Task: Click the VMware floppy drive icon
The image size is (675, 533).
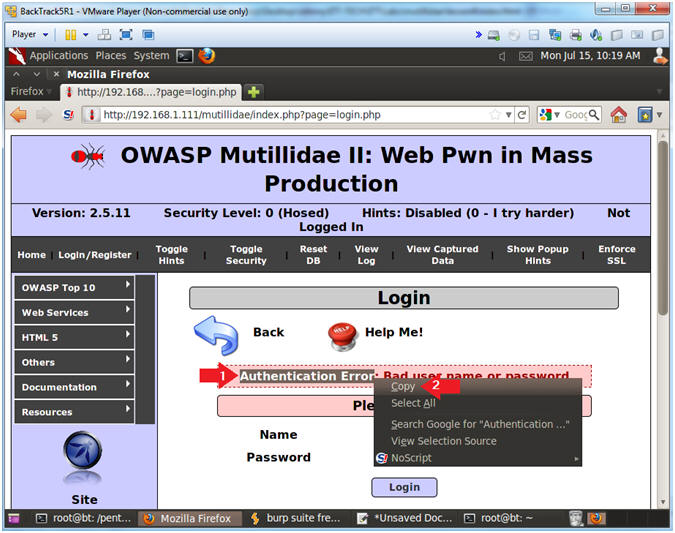Action: tap(534, 35)
